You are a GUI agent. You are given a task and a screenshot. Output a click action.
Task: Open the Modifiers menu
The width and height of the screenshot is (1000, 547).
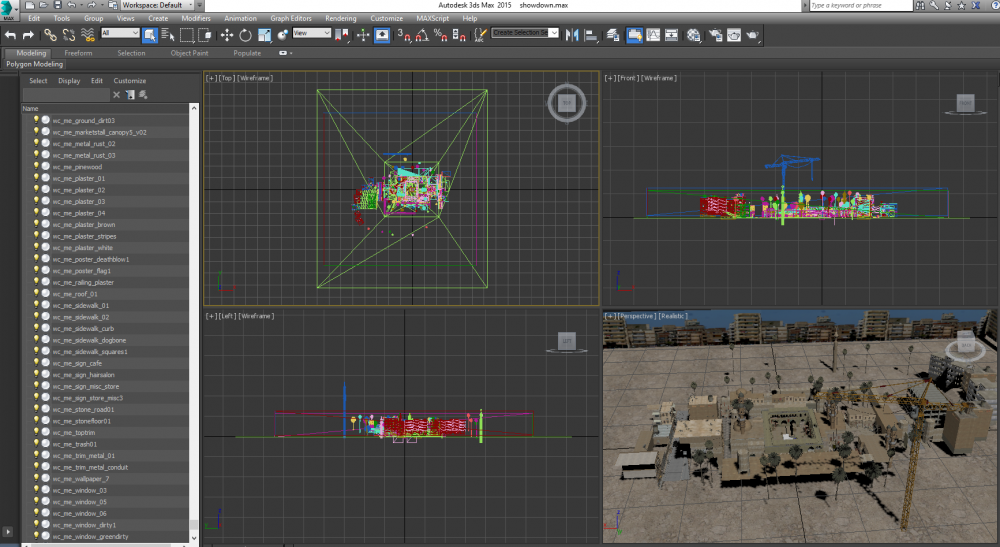click(195, 18)
